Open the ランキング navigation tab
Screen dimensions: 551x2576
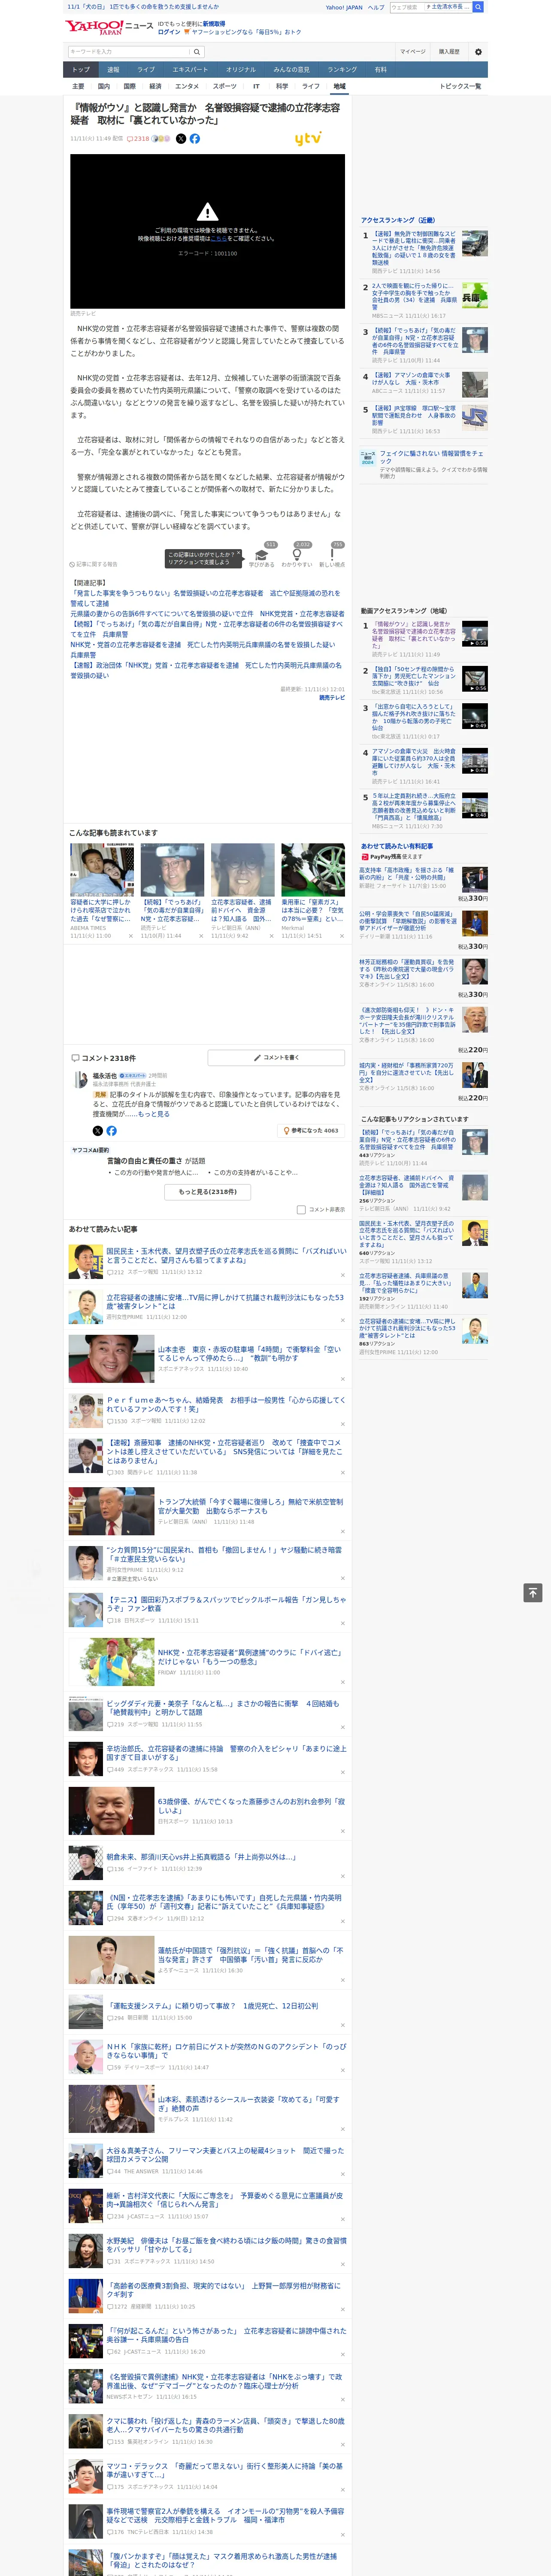coord(342,70)
